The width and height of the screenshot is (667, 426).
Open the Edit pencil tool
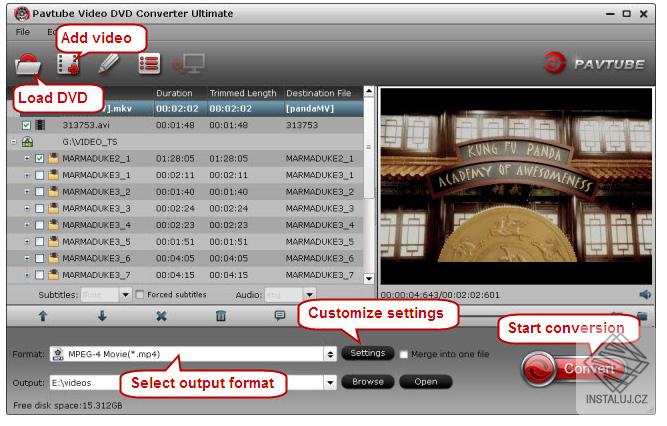[108, 64]
